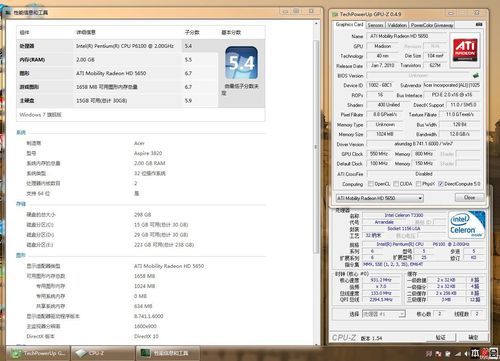Click the performance window scrollbar up arrow

point(316,24)
